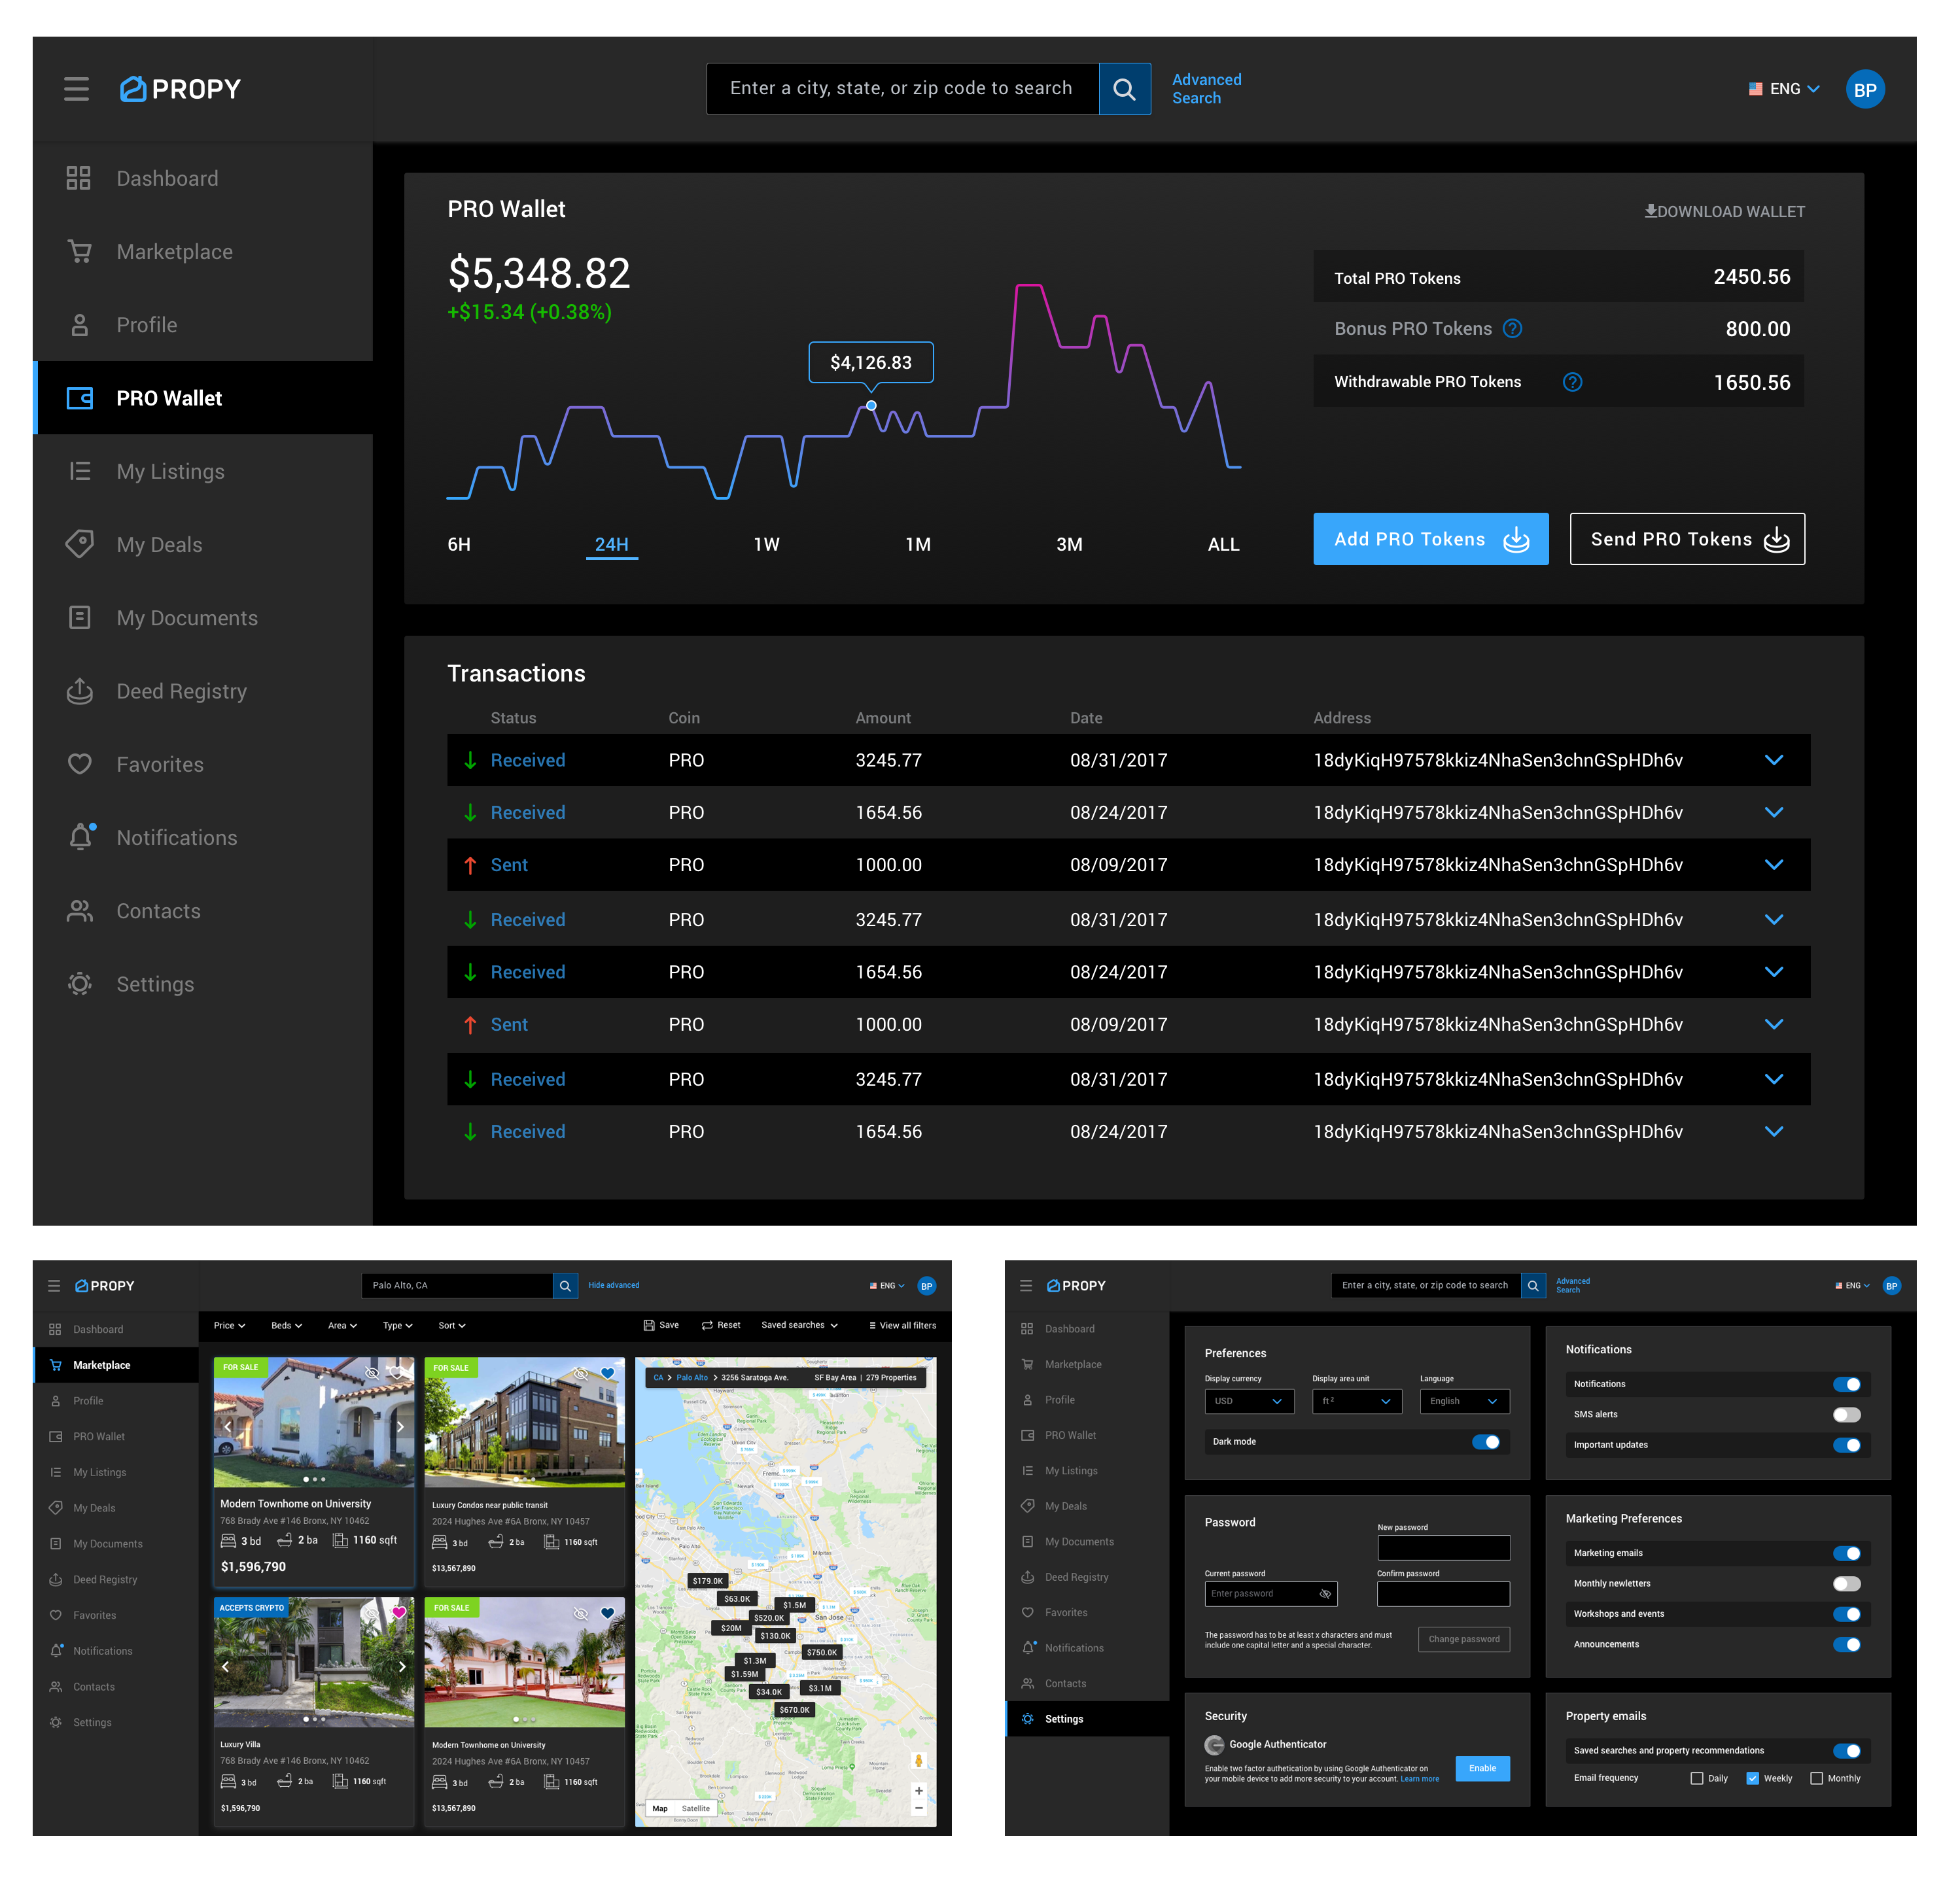The width and height of the screenshot is (1960, 1881).
Task: Open the ENG language dropdown in the top bar
Action: [x=1785, y=89]
